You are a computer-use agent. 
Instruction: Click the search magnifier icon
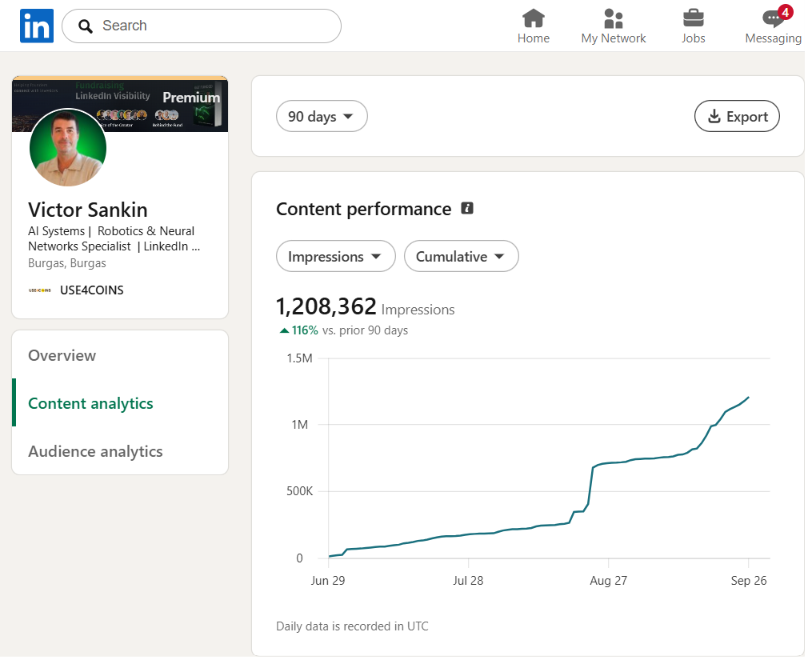pos(85,26)
